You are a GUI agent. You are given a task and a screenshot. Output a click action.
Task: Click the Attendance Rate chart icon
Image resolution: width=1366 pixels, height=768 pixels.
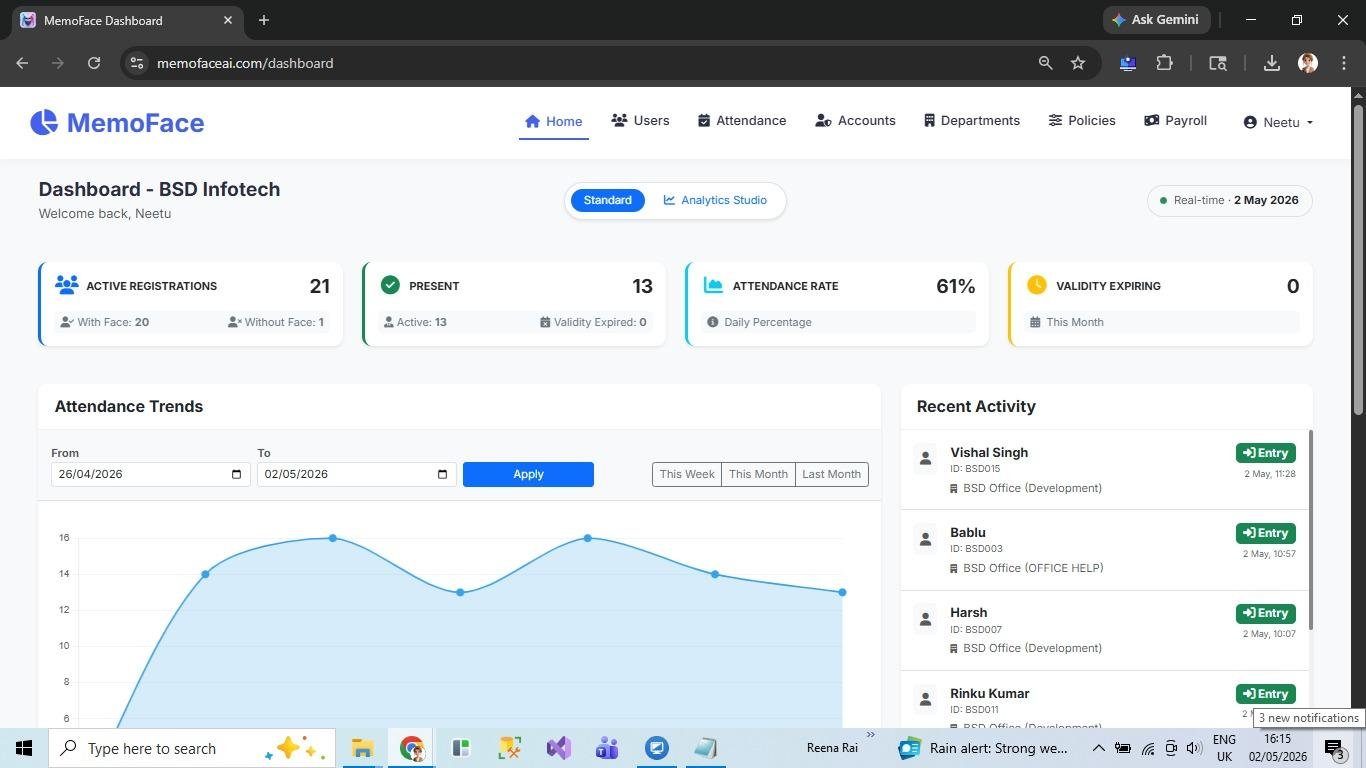[x=713, y=285]
